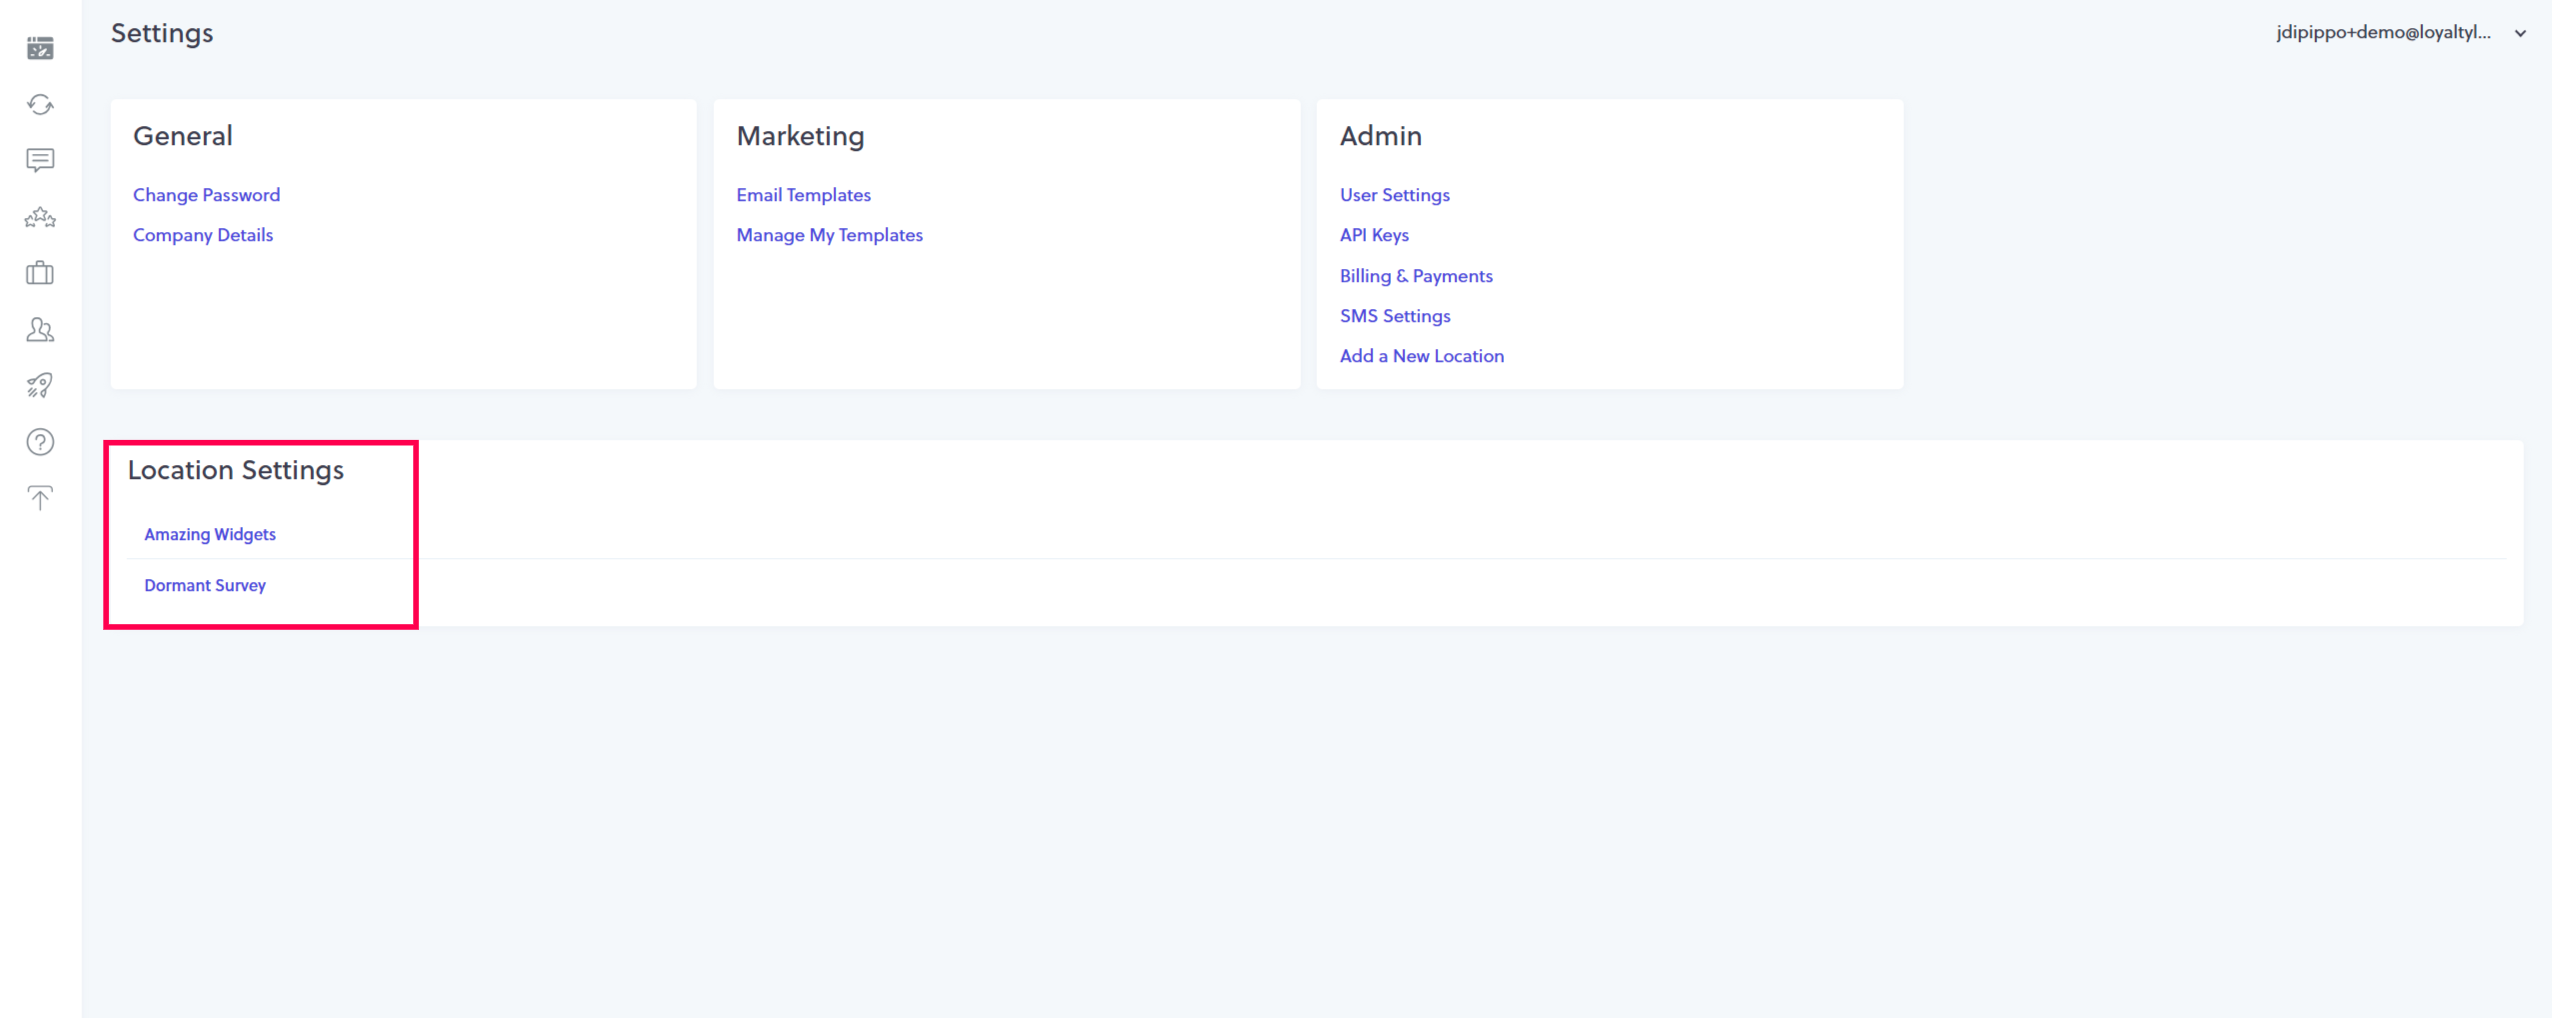Viewport: 2552px width, 1018px height.
Task: Open the people contacts sidebar icon
Action: coord(40,329)
